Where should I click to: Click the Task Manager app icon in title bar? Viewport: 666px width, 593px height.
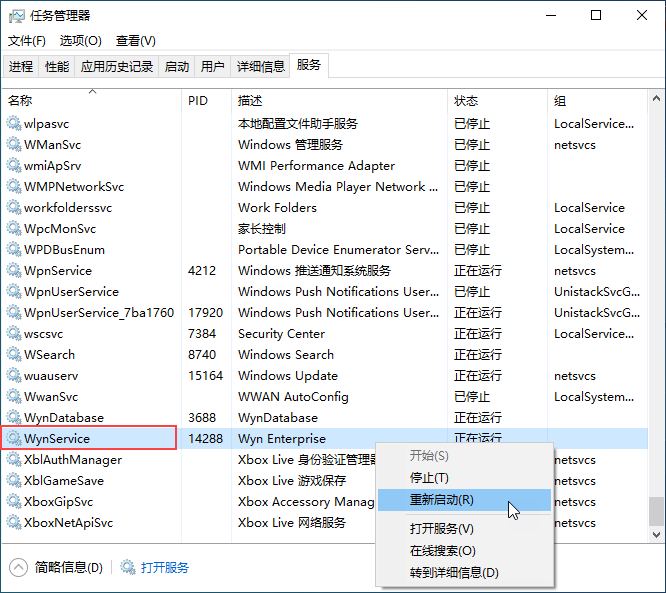click(16, 16)
